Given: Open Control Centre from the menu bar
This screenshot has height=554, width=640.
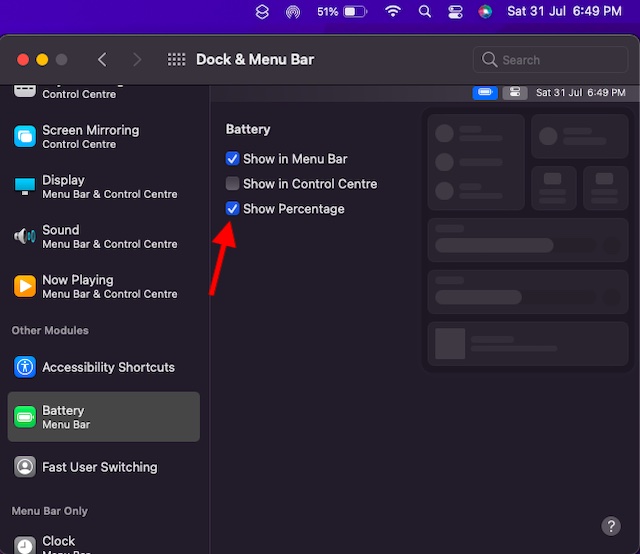Looking at the screenshot, I should click(455, 11).
